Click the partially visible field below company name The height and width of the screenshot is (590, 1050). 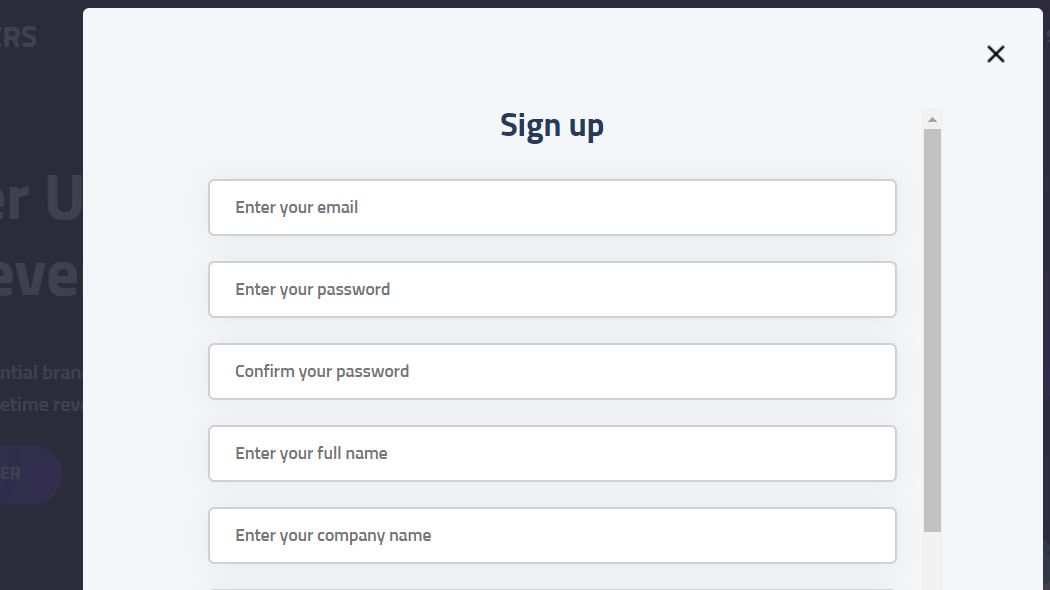pos(552,587)
